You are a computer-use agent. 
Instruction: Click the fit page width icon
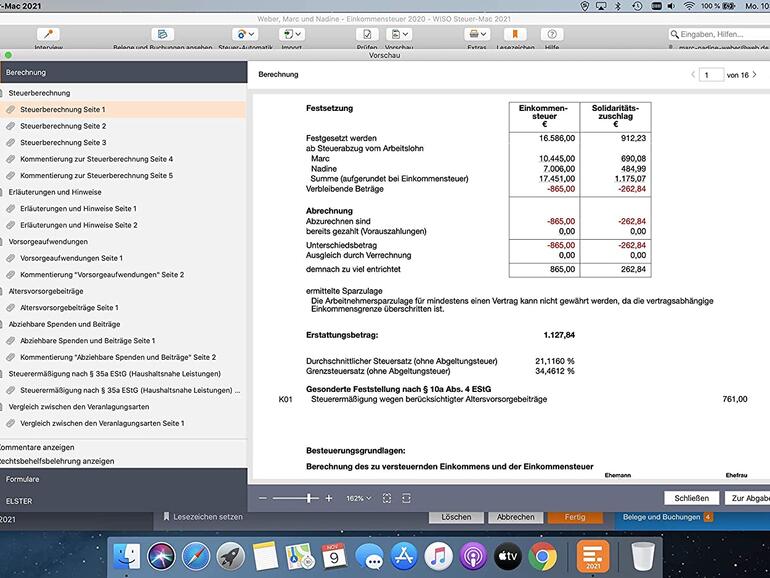[x=406, y=498]
